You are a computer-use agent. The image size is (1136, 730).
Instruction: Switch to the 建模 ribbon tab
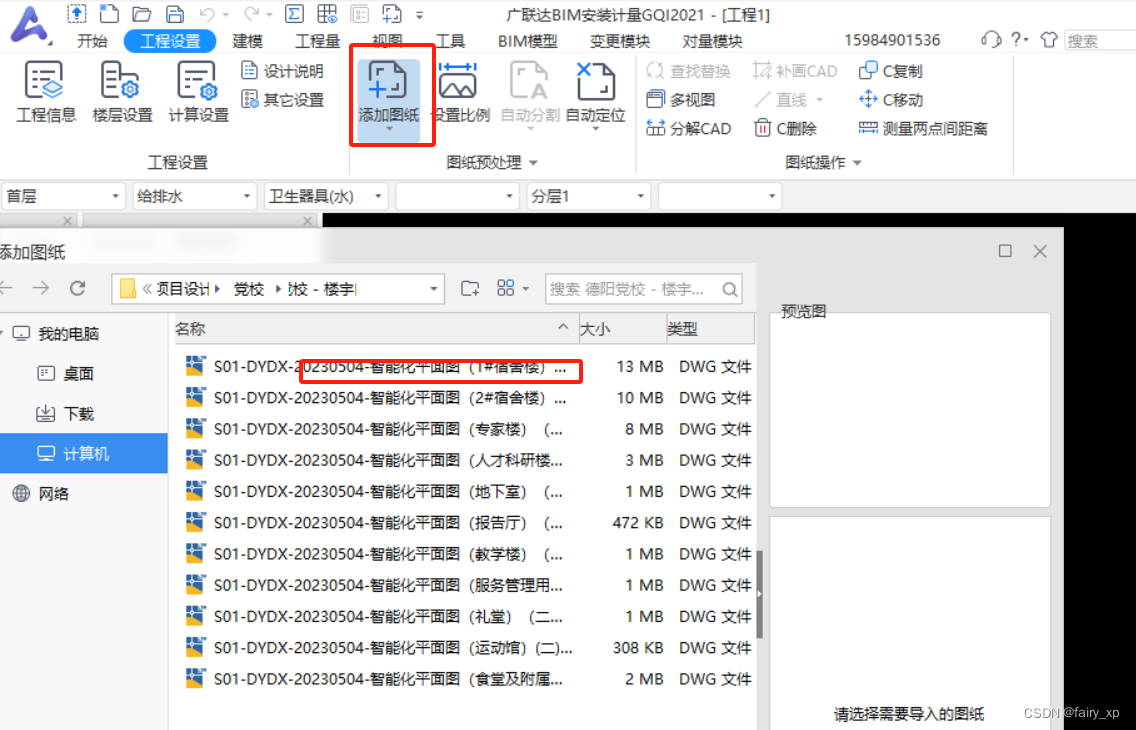click(248, 41)
